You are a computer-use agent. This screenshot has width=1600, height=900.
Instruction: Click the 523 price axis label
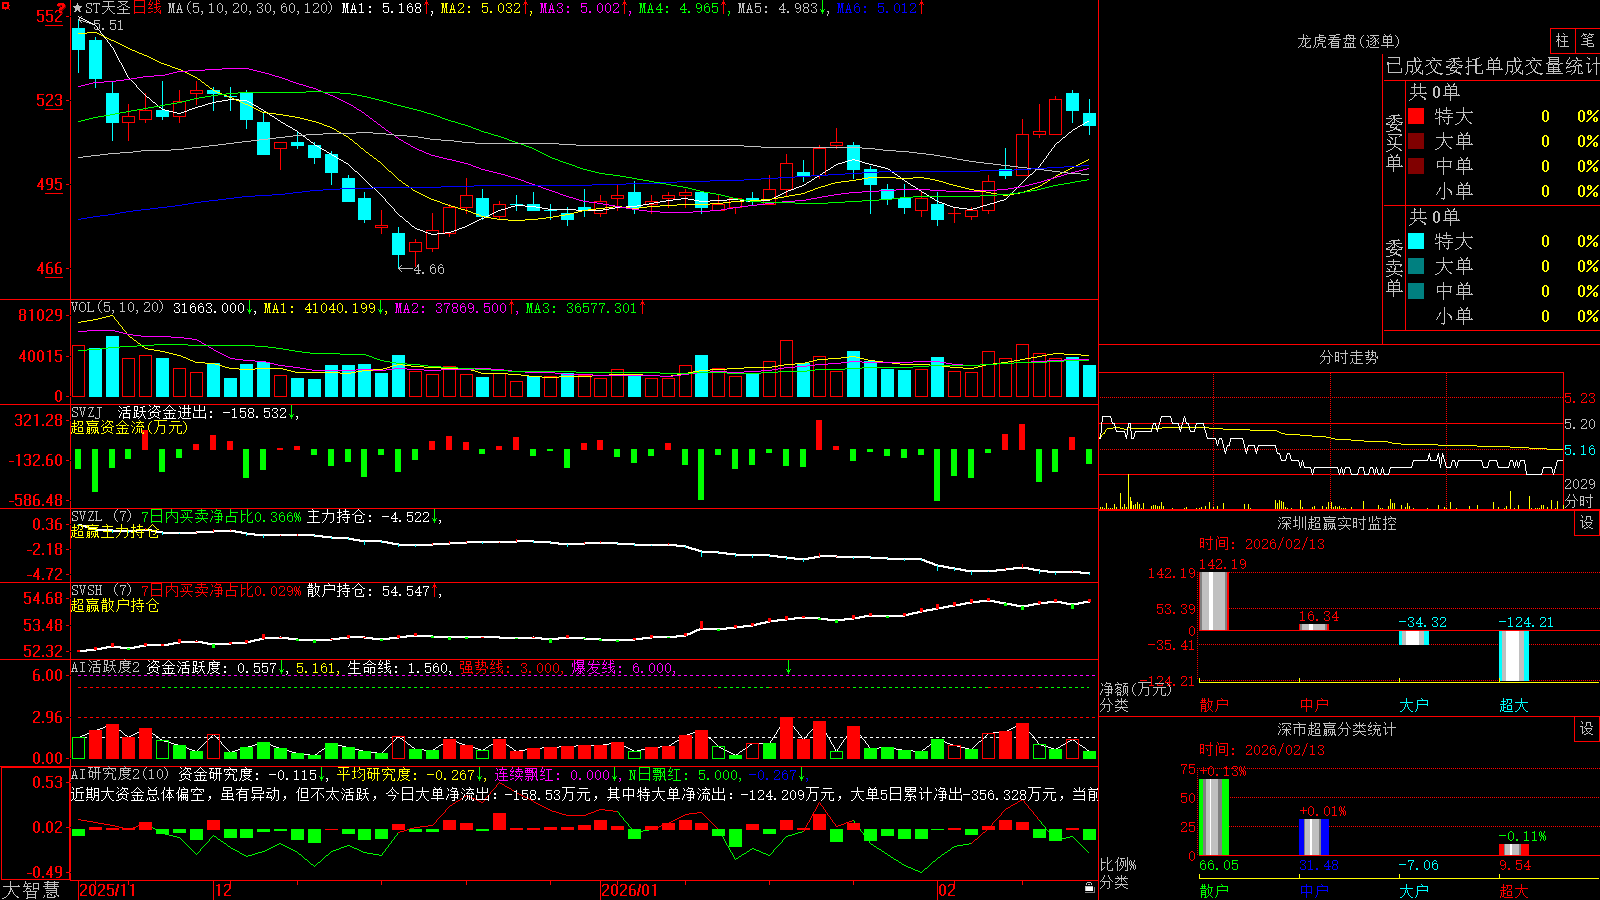[x=49, y=100]
